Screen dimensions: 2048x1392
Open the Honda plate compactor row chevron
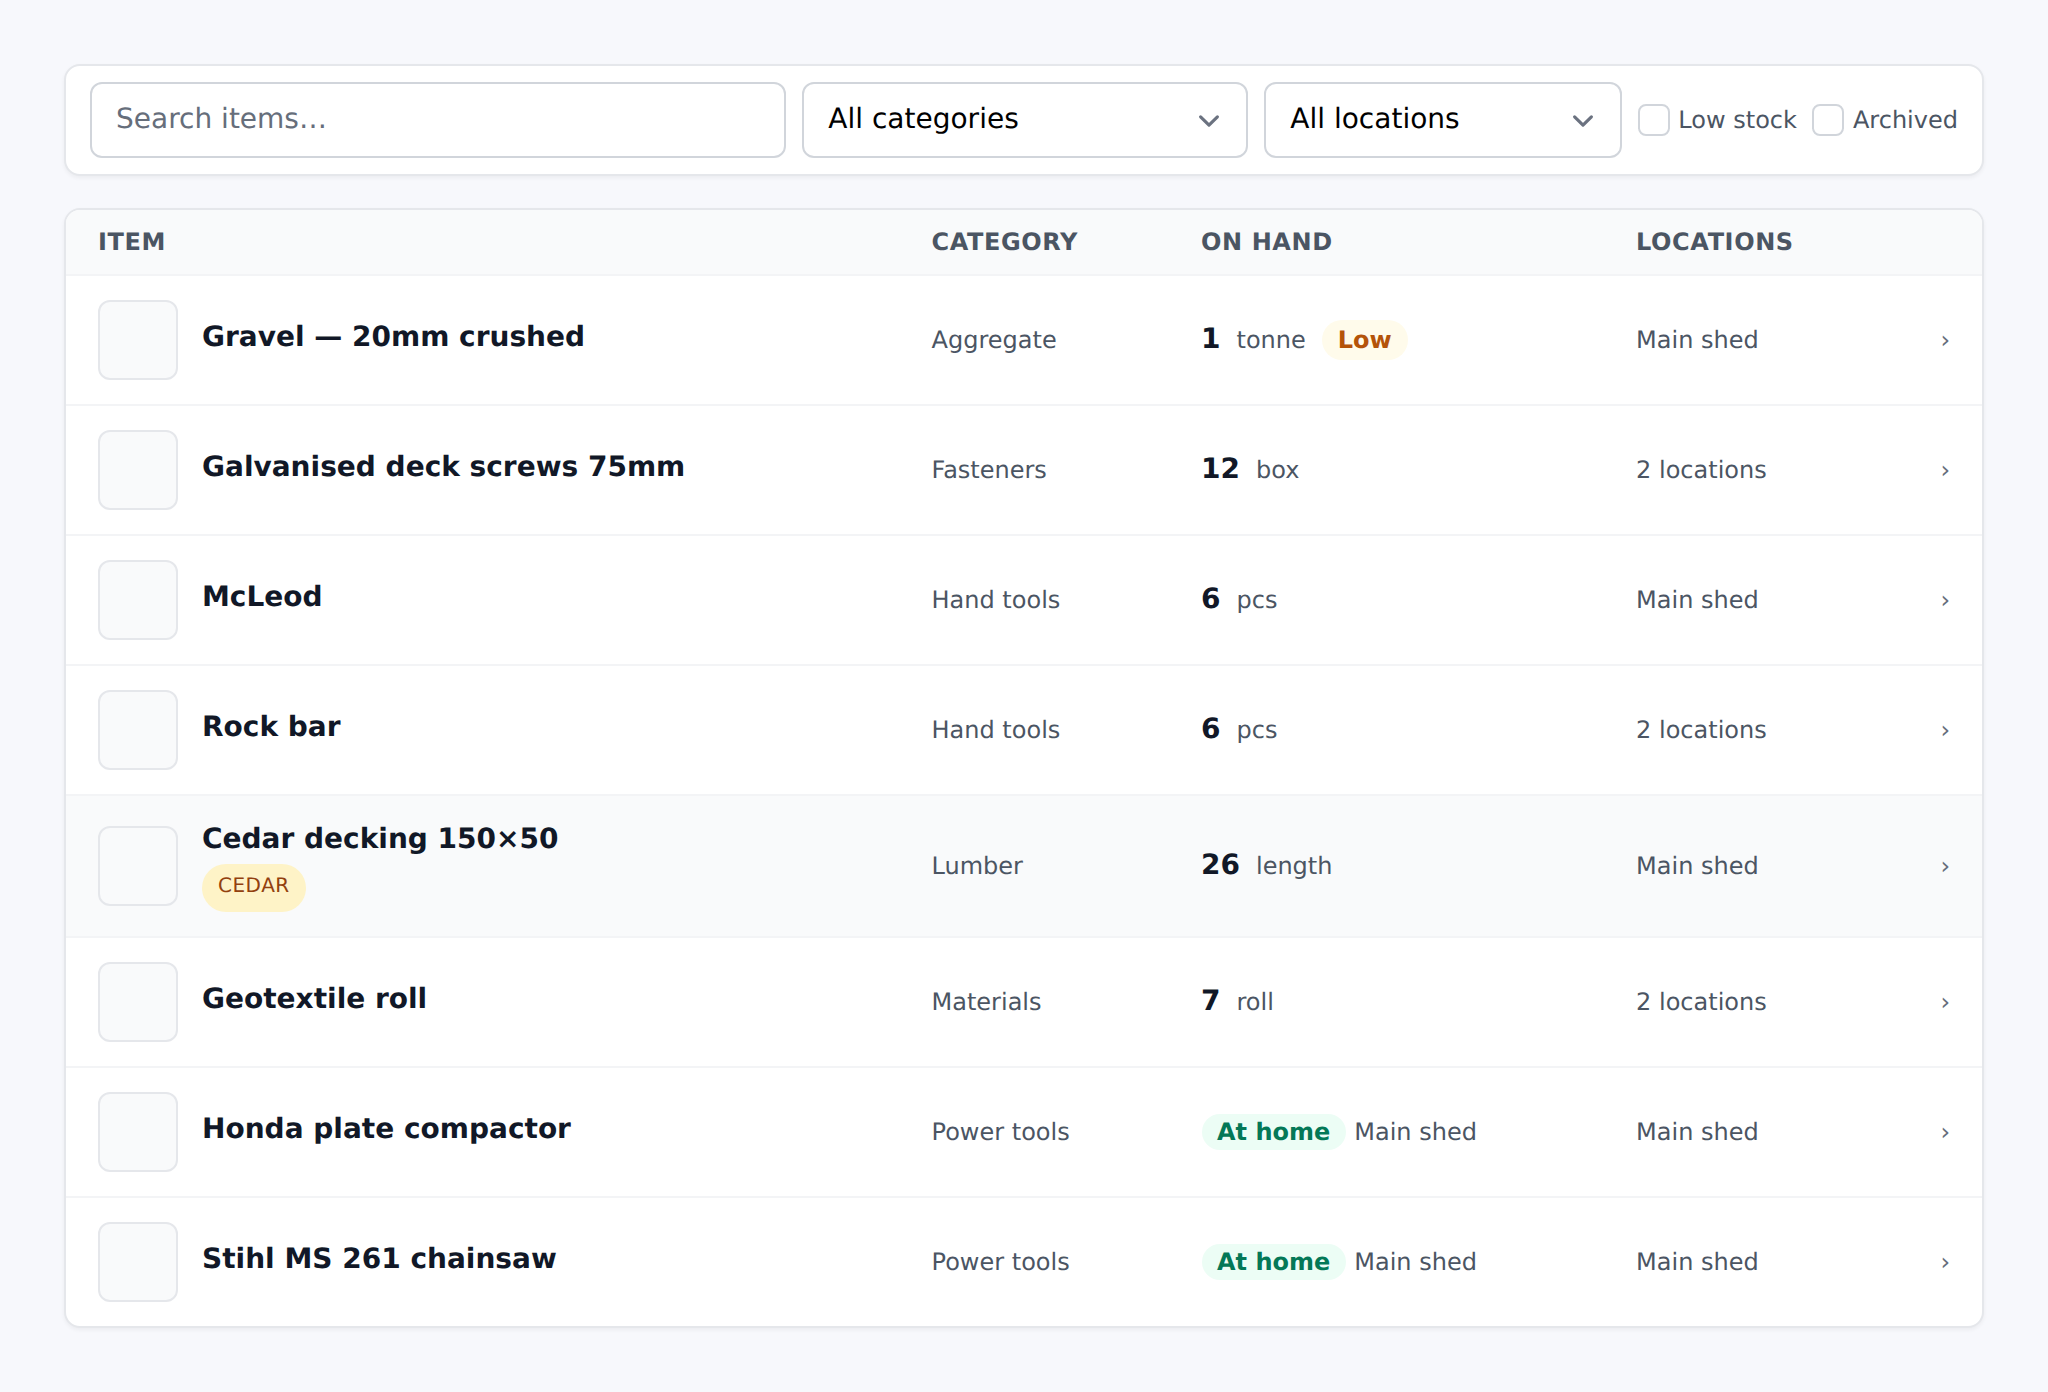[1945, 1133]
